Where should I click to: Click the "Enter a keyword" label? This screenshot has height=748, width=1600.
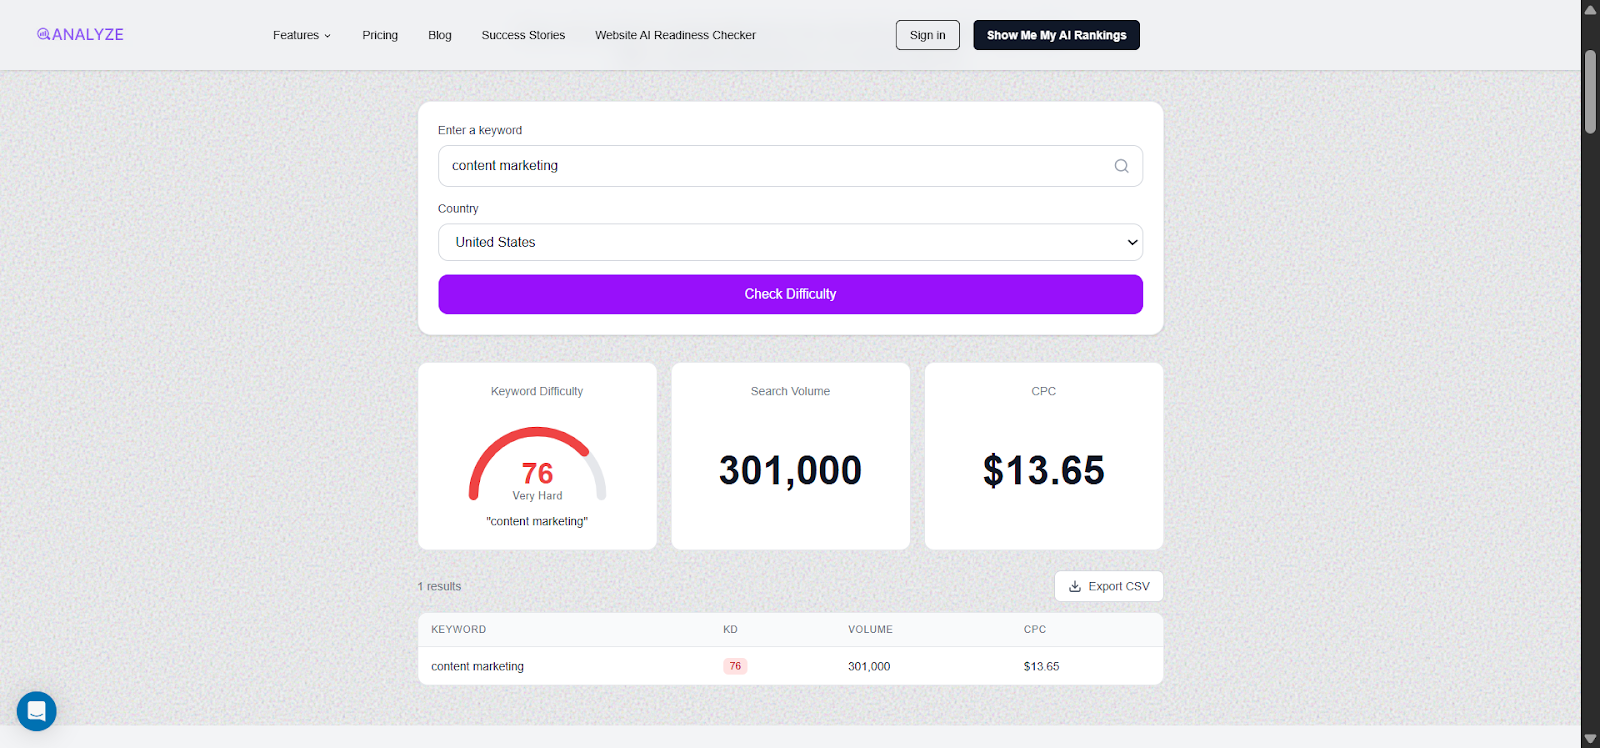pos(480,130)
